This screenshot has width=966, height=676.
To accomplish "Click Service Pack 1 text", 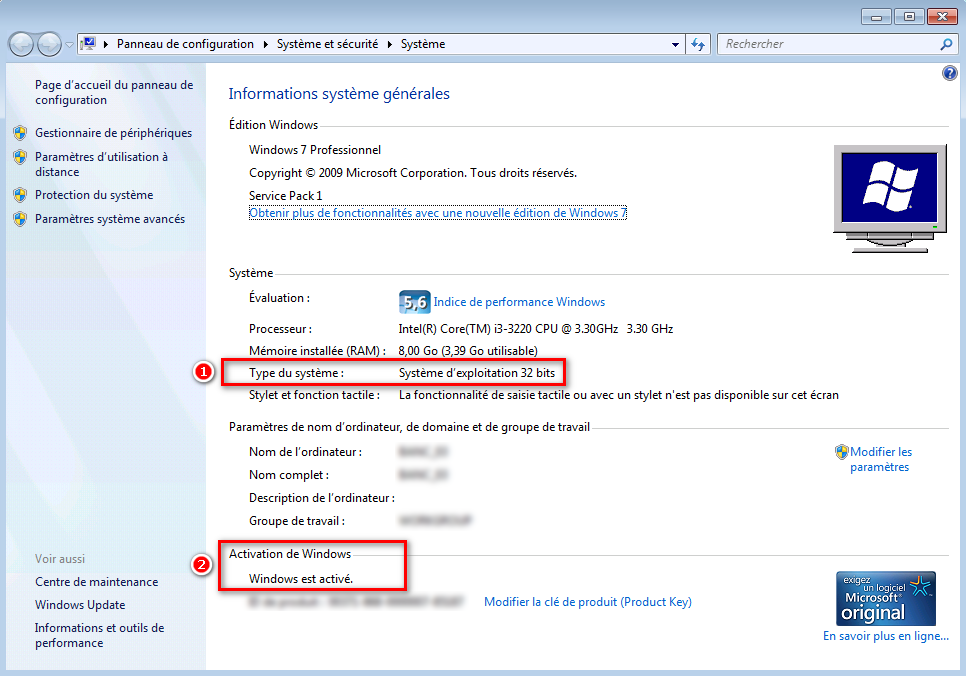I will point(285,195).
